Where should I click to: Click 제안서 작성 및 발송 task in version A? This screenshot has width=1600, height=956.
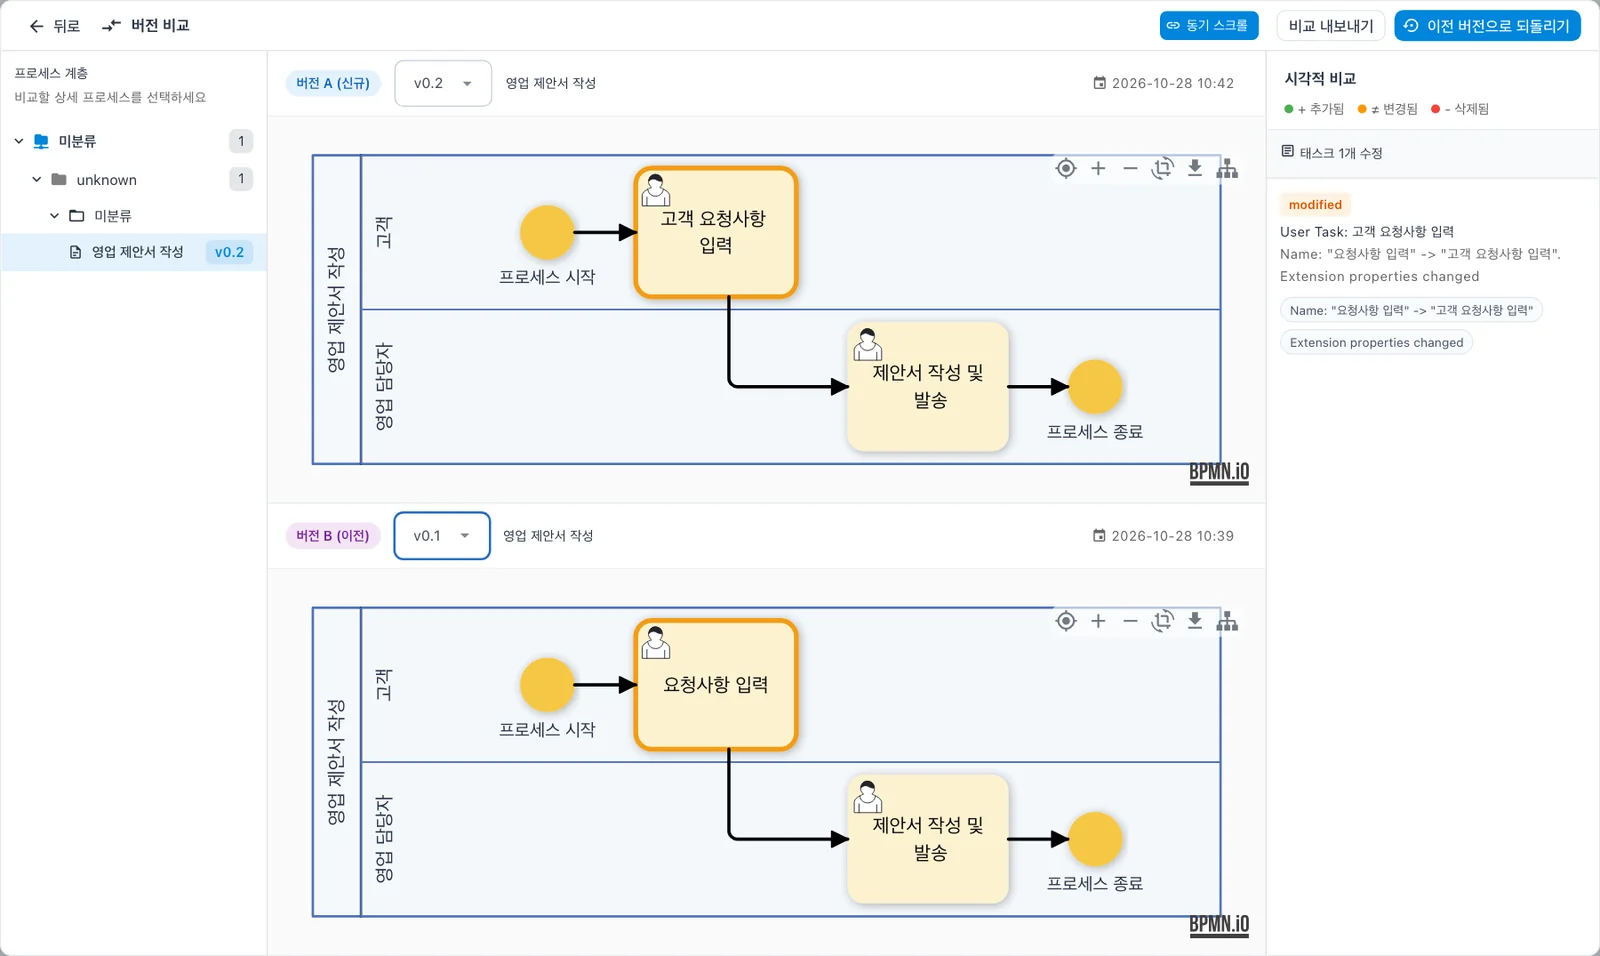(928, 386)
